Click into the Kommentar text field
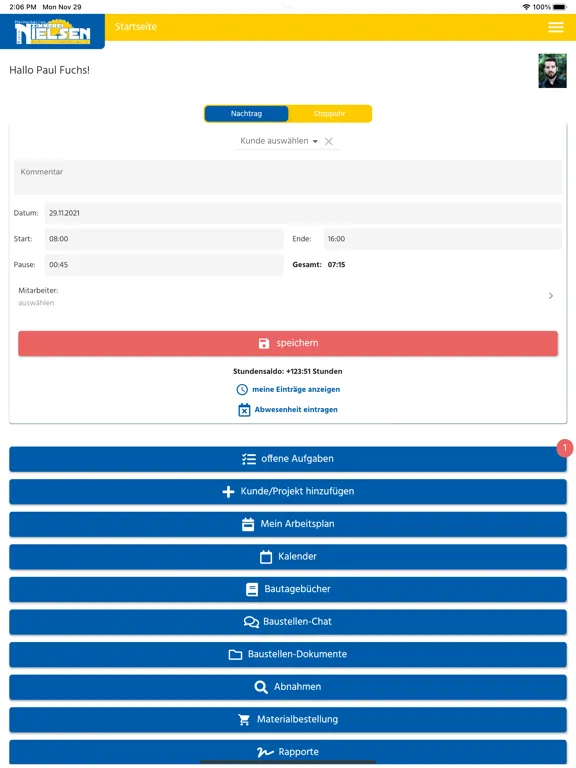Viewport: 576px width, 768px height. pyautogui.click(x=288, y=177)
